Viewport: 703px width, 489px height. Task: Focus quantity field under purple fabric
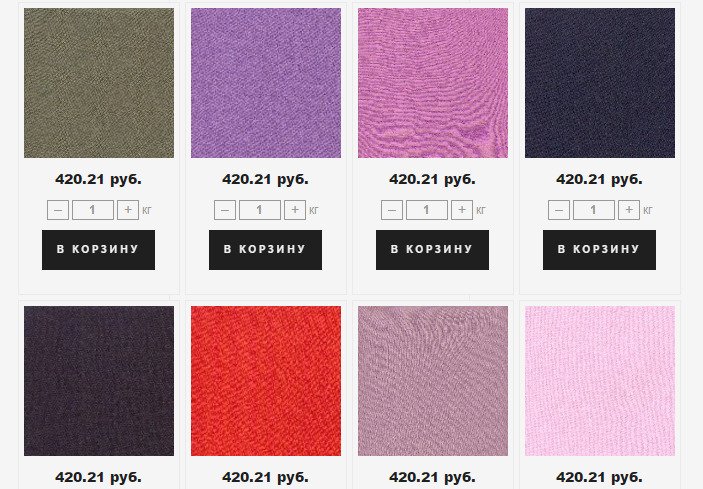point(260,210)
